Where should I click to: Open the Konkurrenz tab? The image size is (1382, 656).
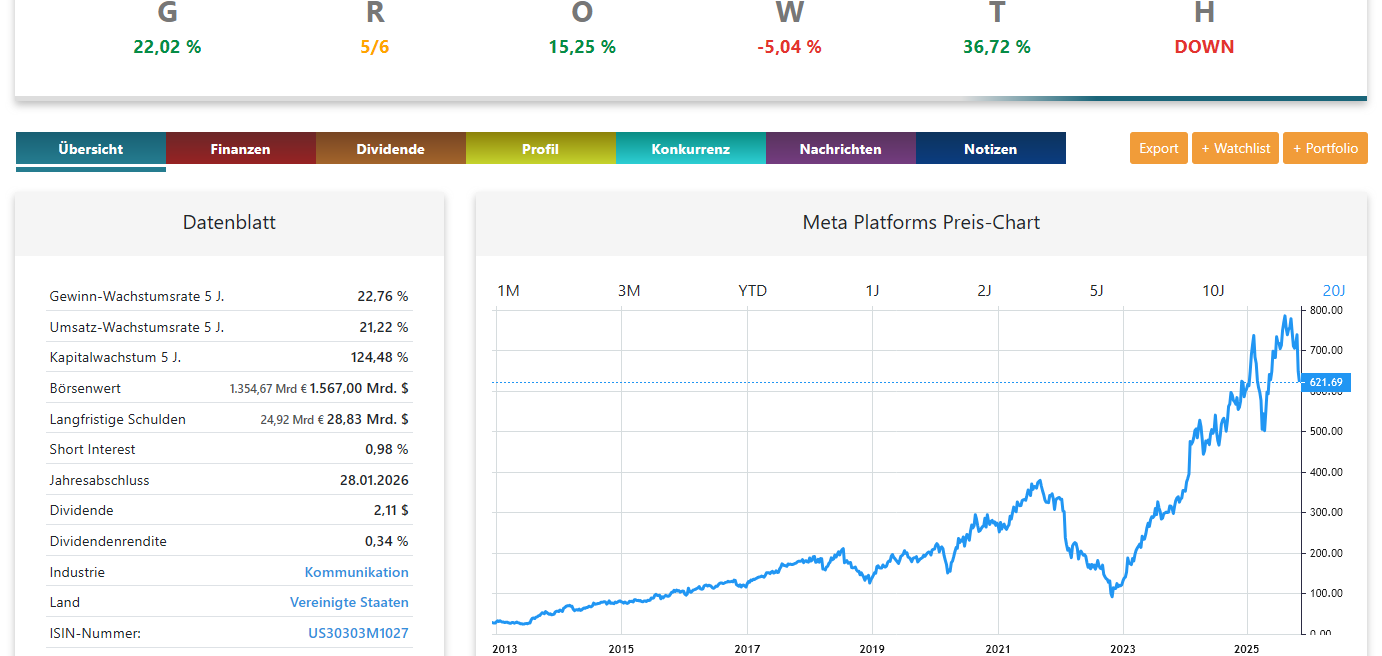point(690,149)
